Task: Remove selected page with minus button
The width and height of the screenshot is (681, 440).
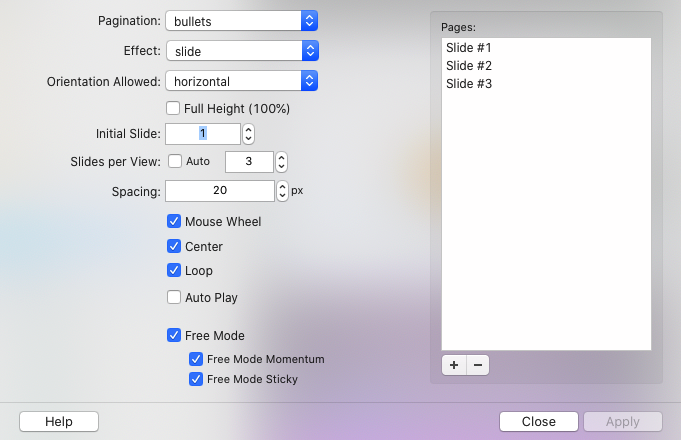Action: point(478,365)
